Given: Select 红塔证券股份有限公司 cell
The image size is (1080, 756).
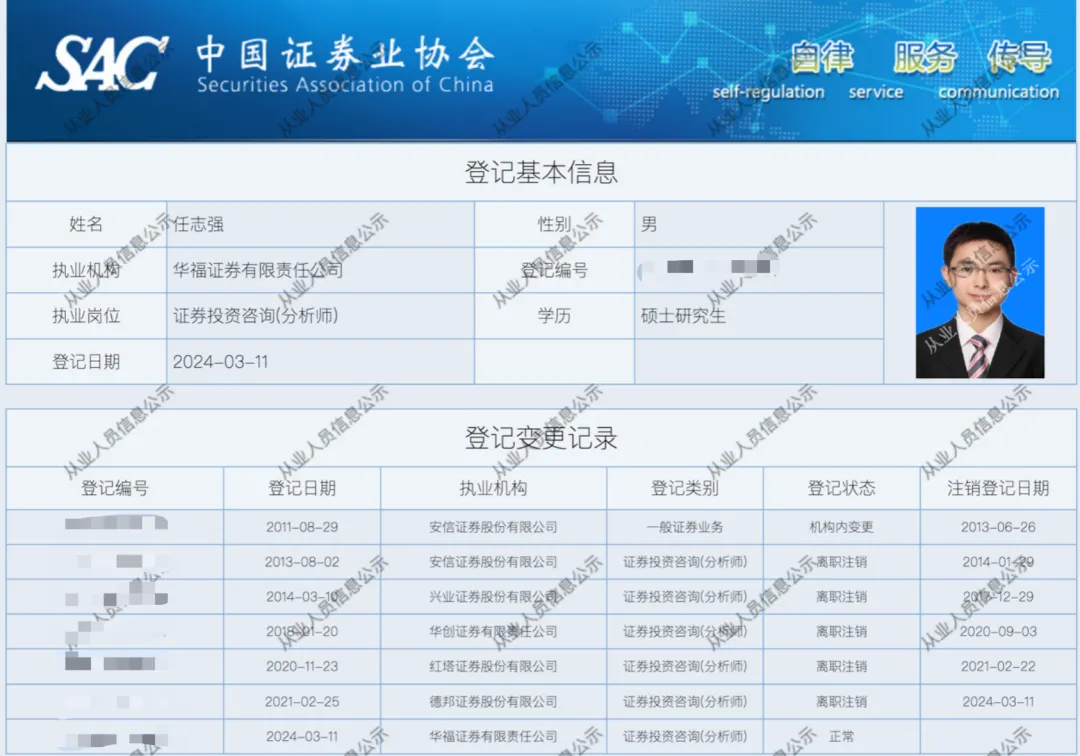Looking at the screenshot, I should coord(493,666).
